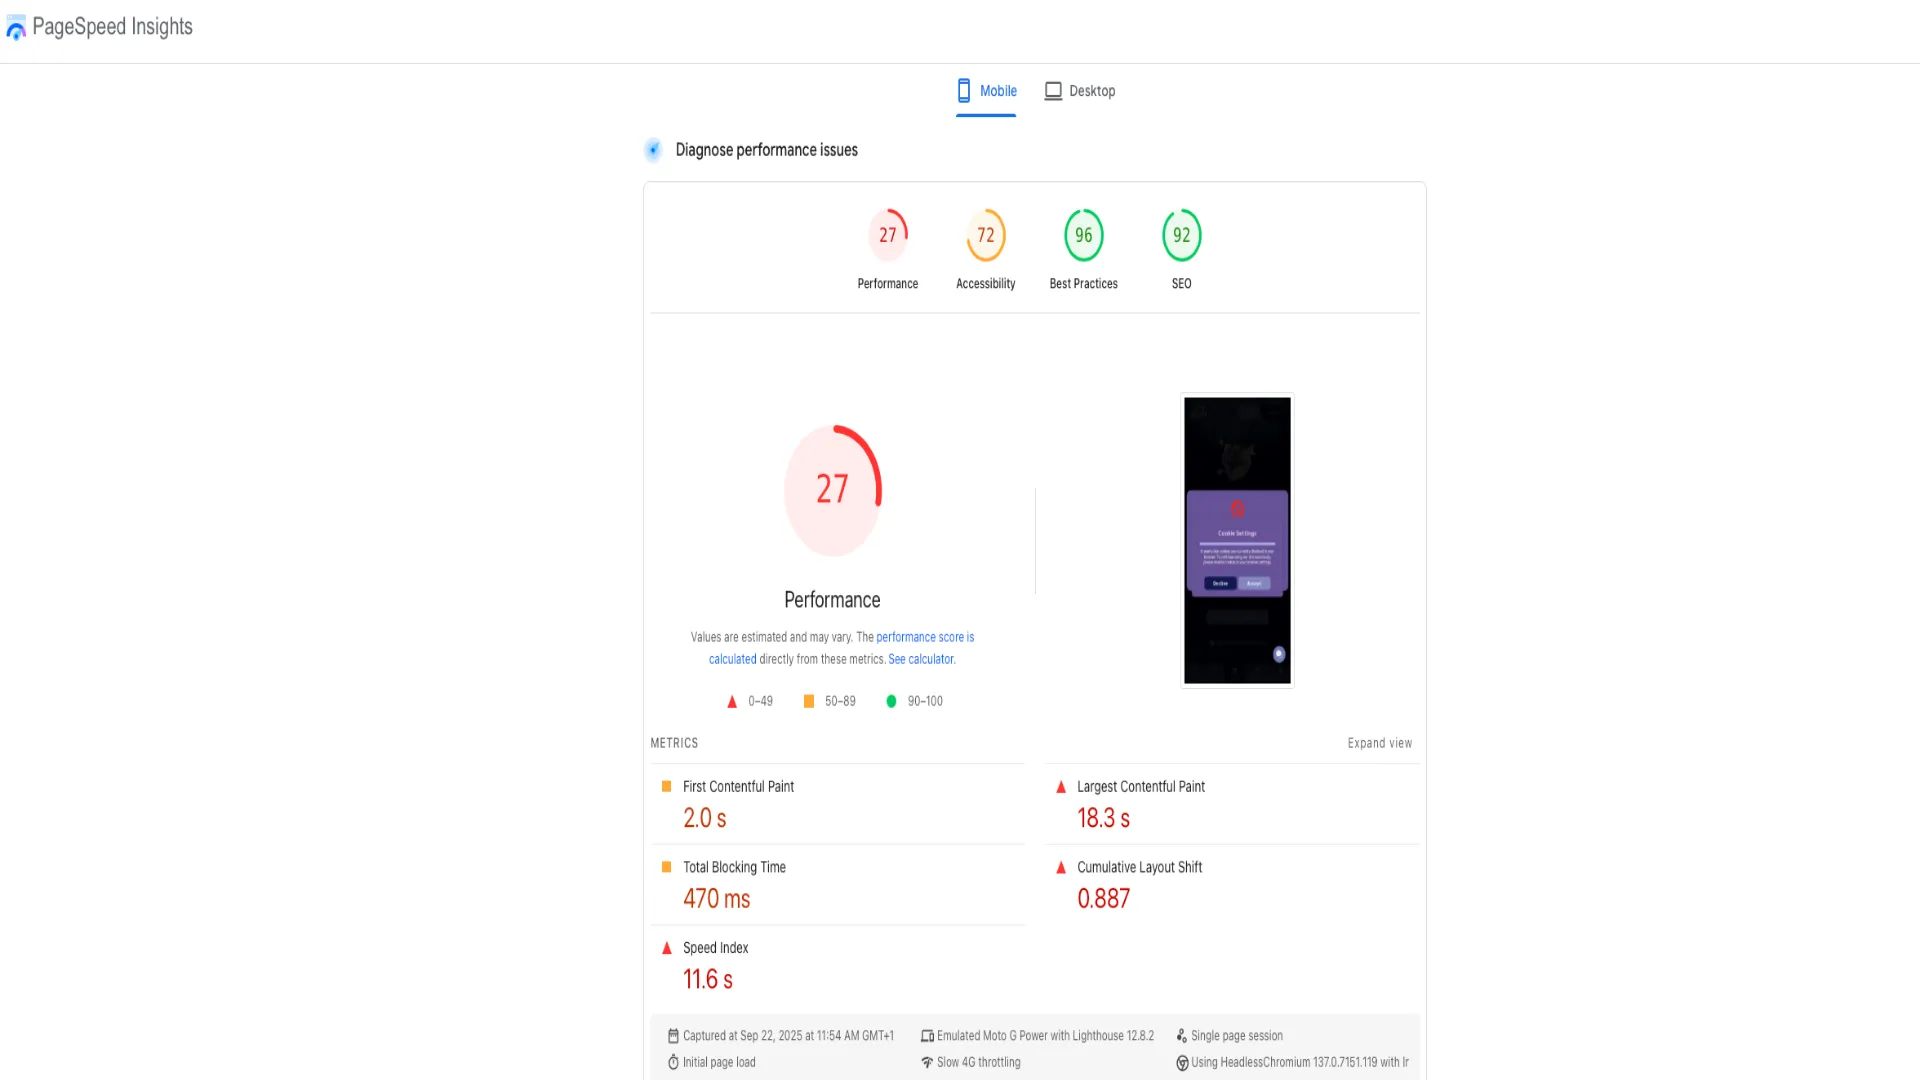Click the desktop monitor icon in tabs
The width and height of the screenshot is (1920, 1080).
[1053, 91]
